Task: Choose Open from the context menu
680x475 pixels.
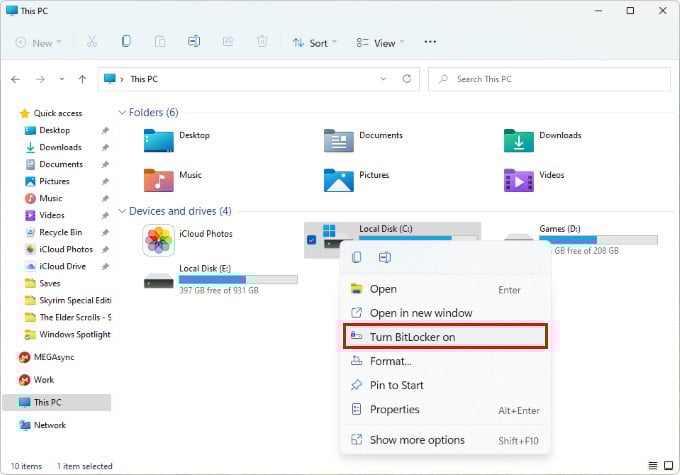Action: [445, 289]
